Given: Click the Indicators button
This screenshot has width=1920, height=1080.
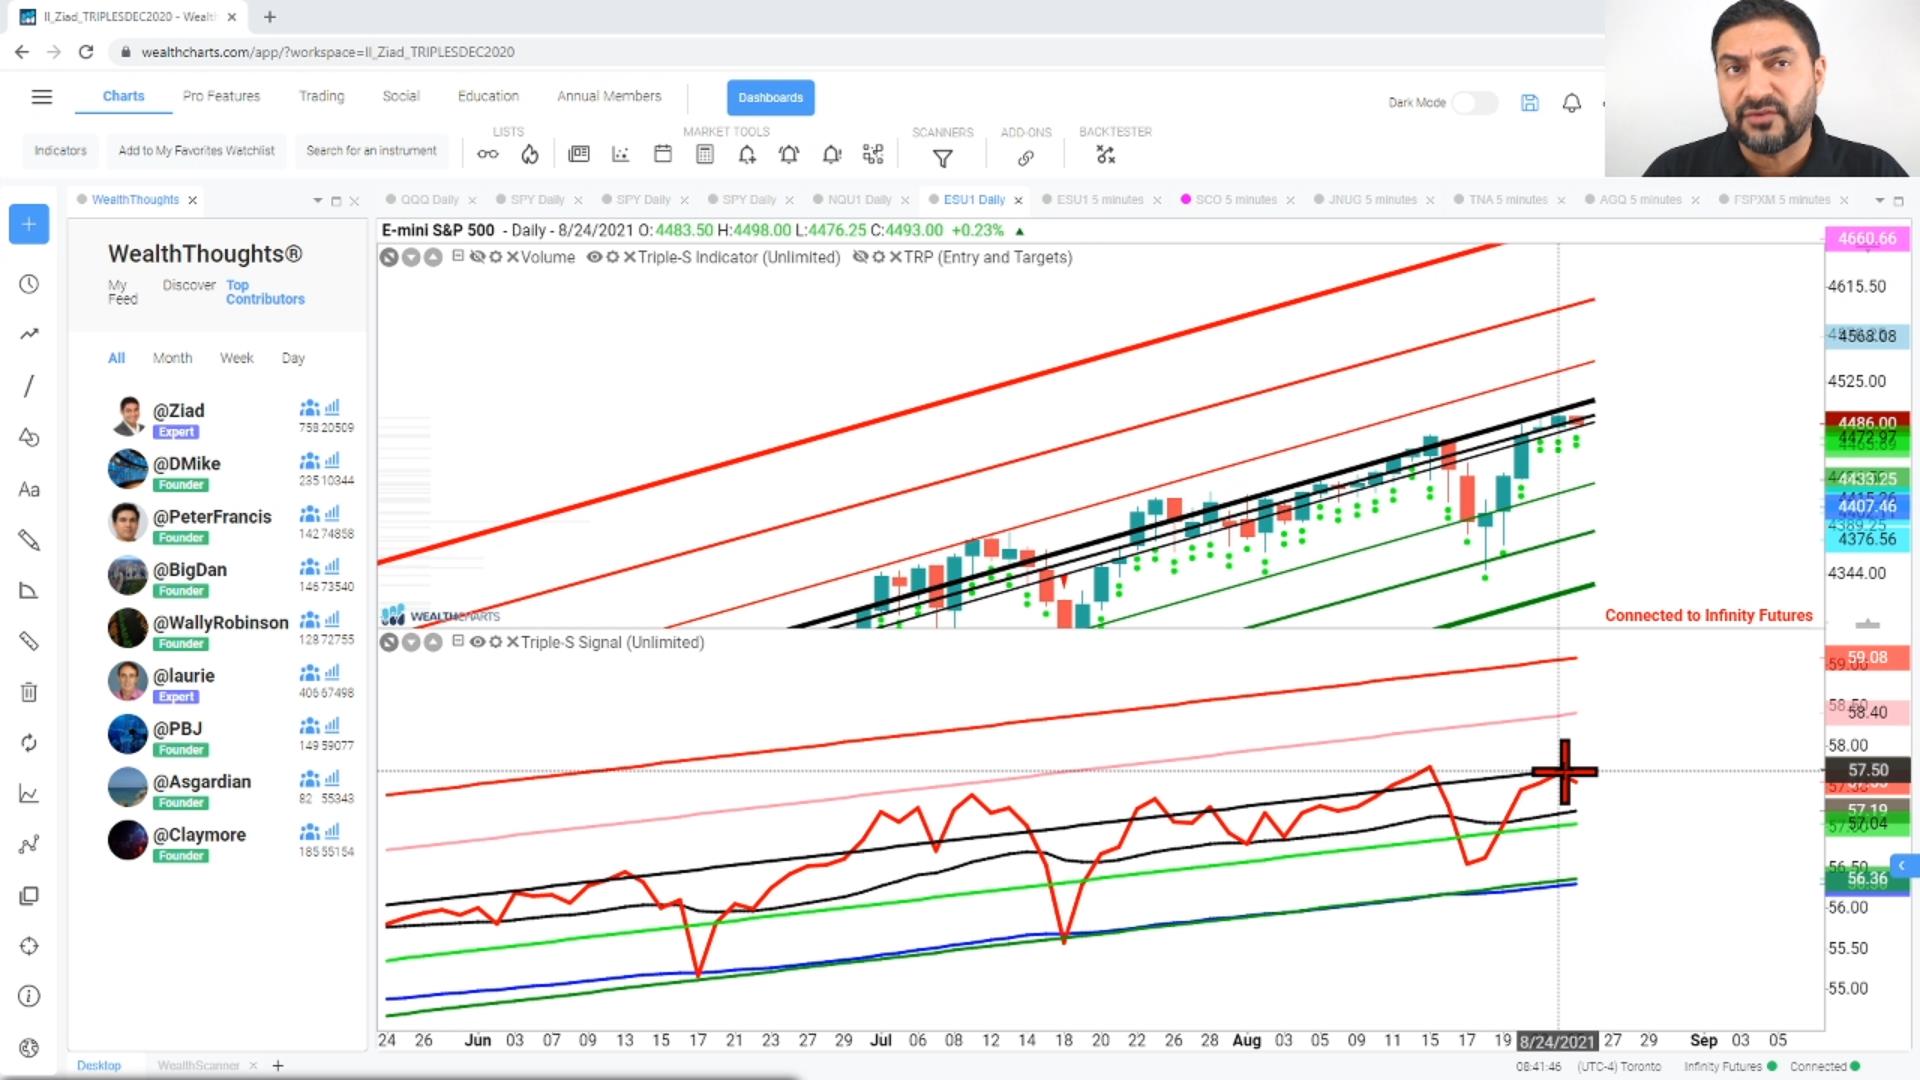Looking at the screenshot, I should click(60, 151).
